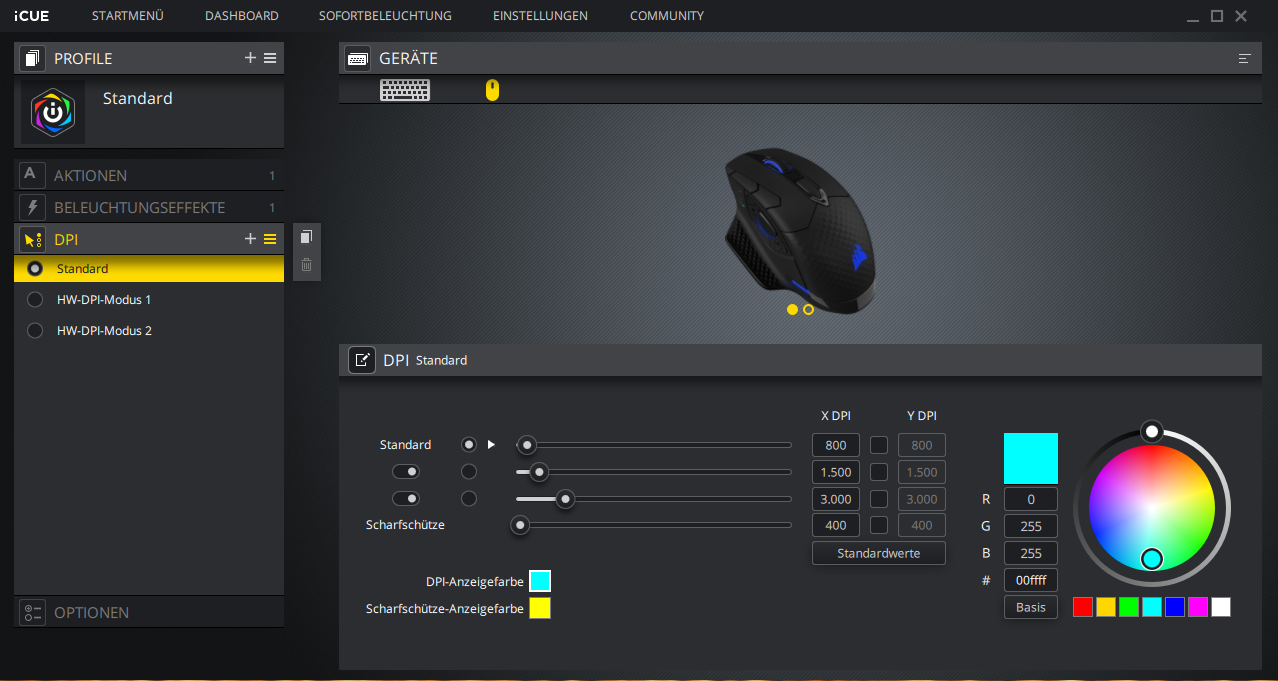Click the DPI Standard edit icon
1278x681 pixels.
point(362,360)
